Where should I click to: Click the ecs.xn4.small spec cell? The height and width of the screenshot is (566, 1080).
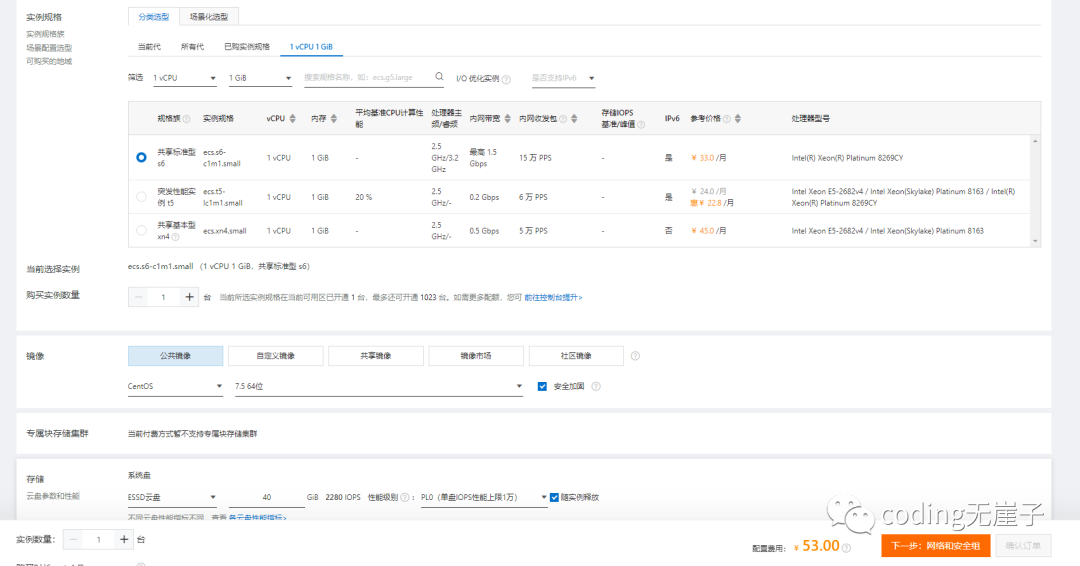click(x=225, y=231)
